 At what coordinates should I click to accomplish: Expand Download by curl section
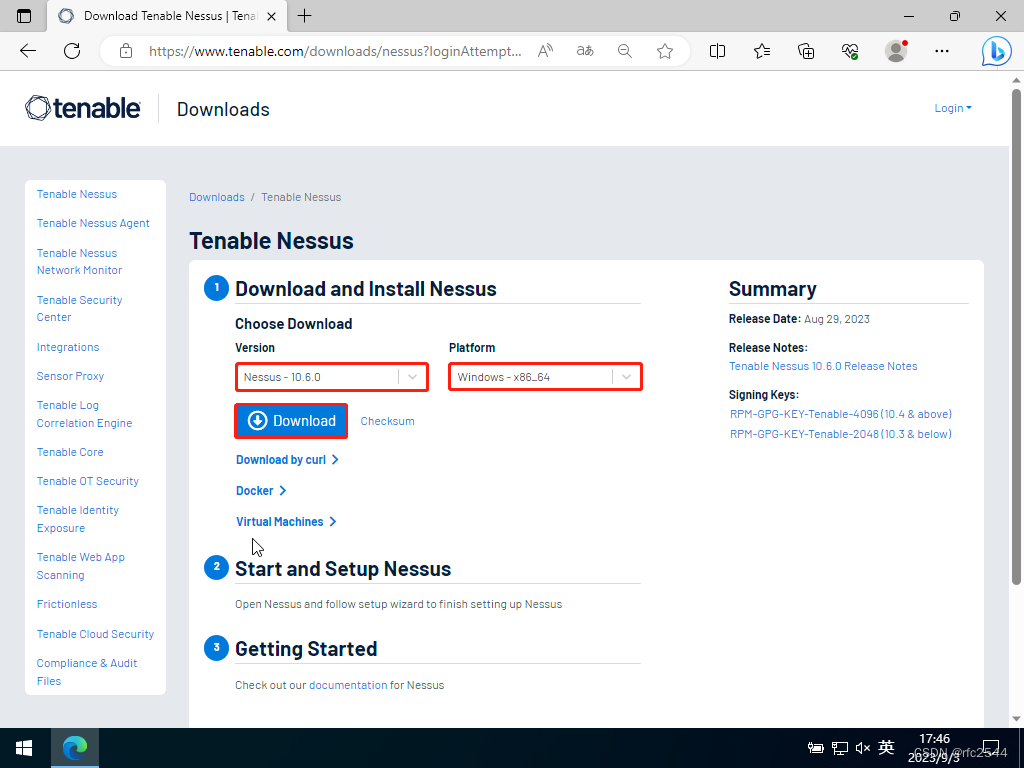tap(287, 460)
